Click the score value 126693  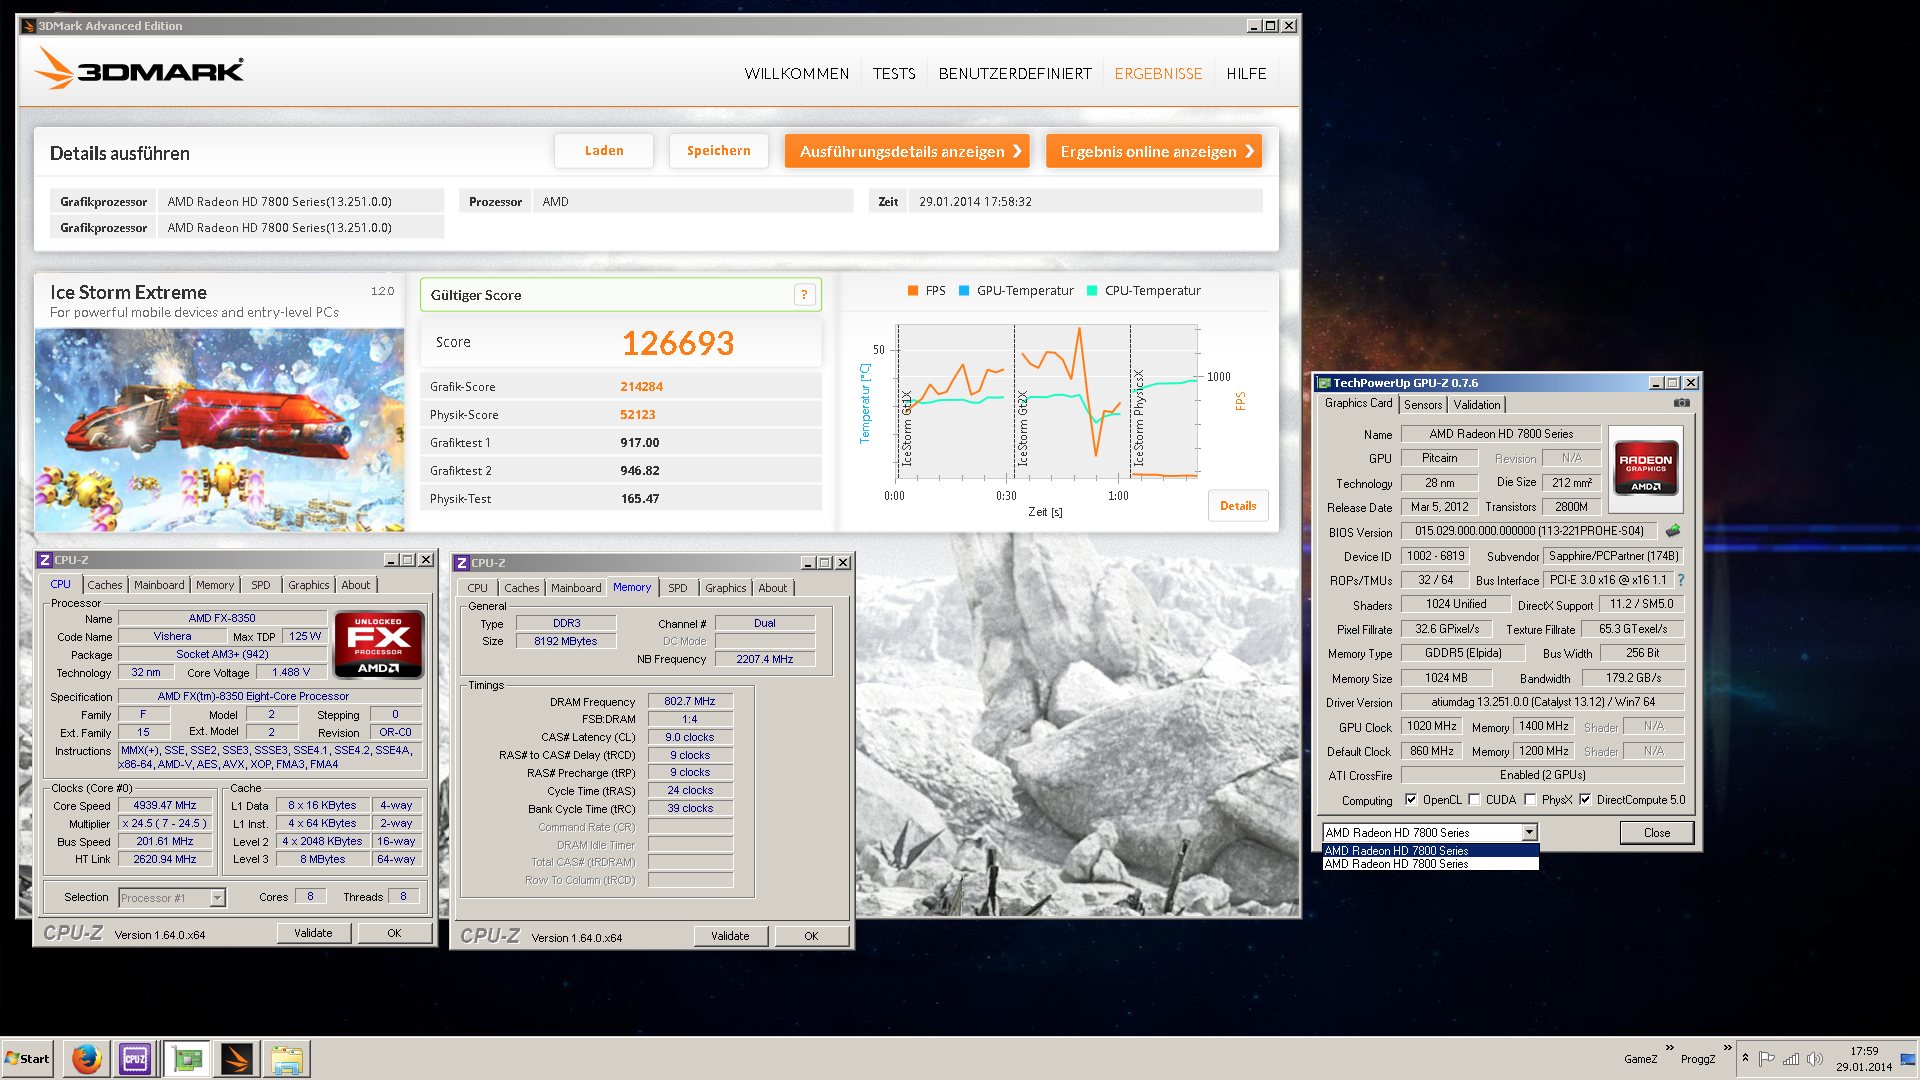(x=678, y=343)
